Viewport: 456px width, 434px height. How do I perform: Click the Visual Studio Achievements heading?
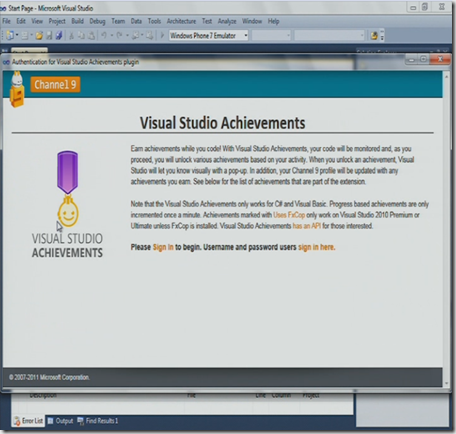coord(222,123)
